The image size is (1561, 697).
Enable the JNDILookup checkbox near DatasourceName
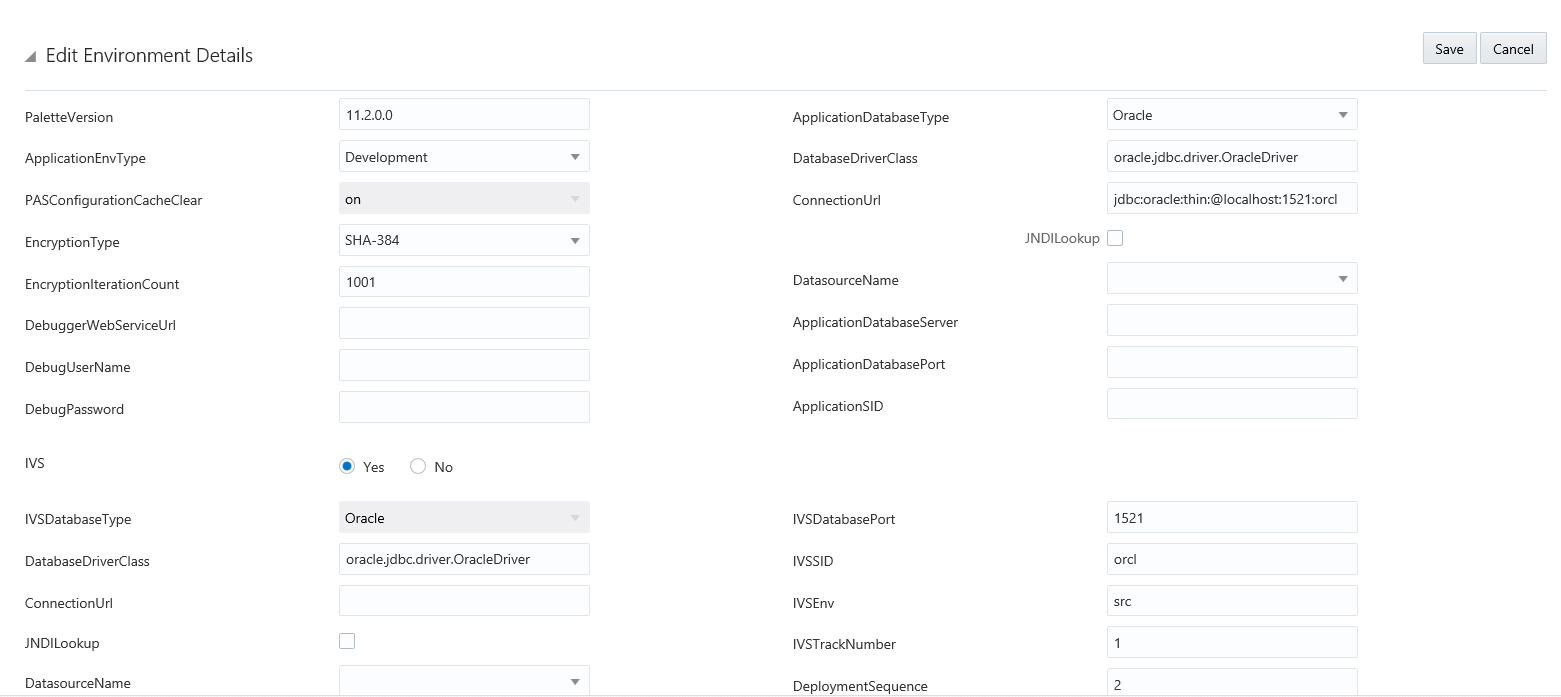[x=1115, y=237]
